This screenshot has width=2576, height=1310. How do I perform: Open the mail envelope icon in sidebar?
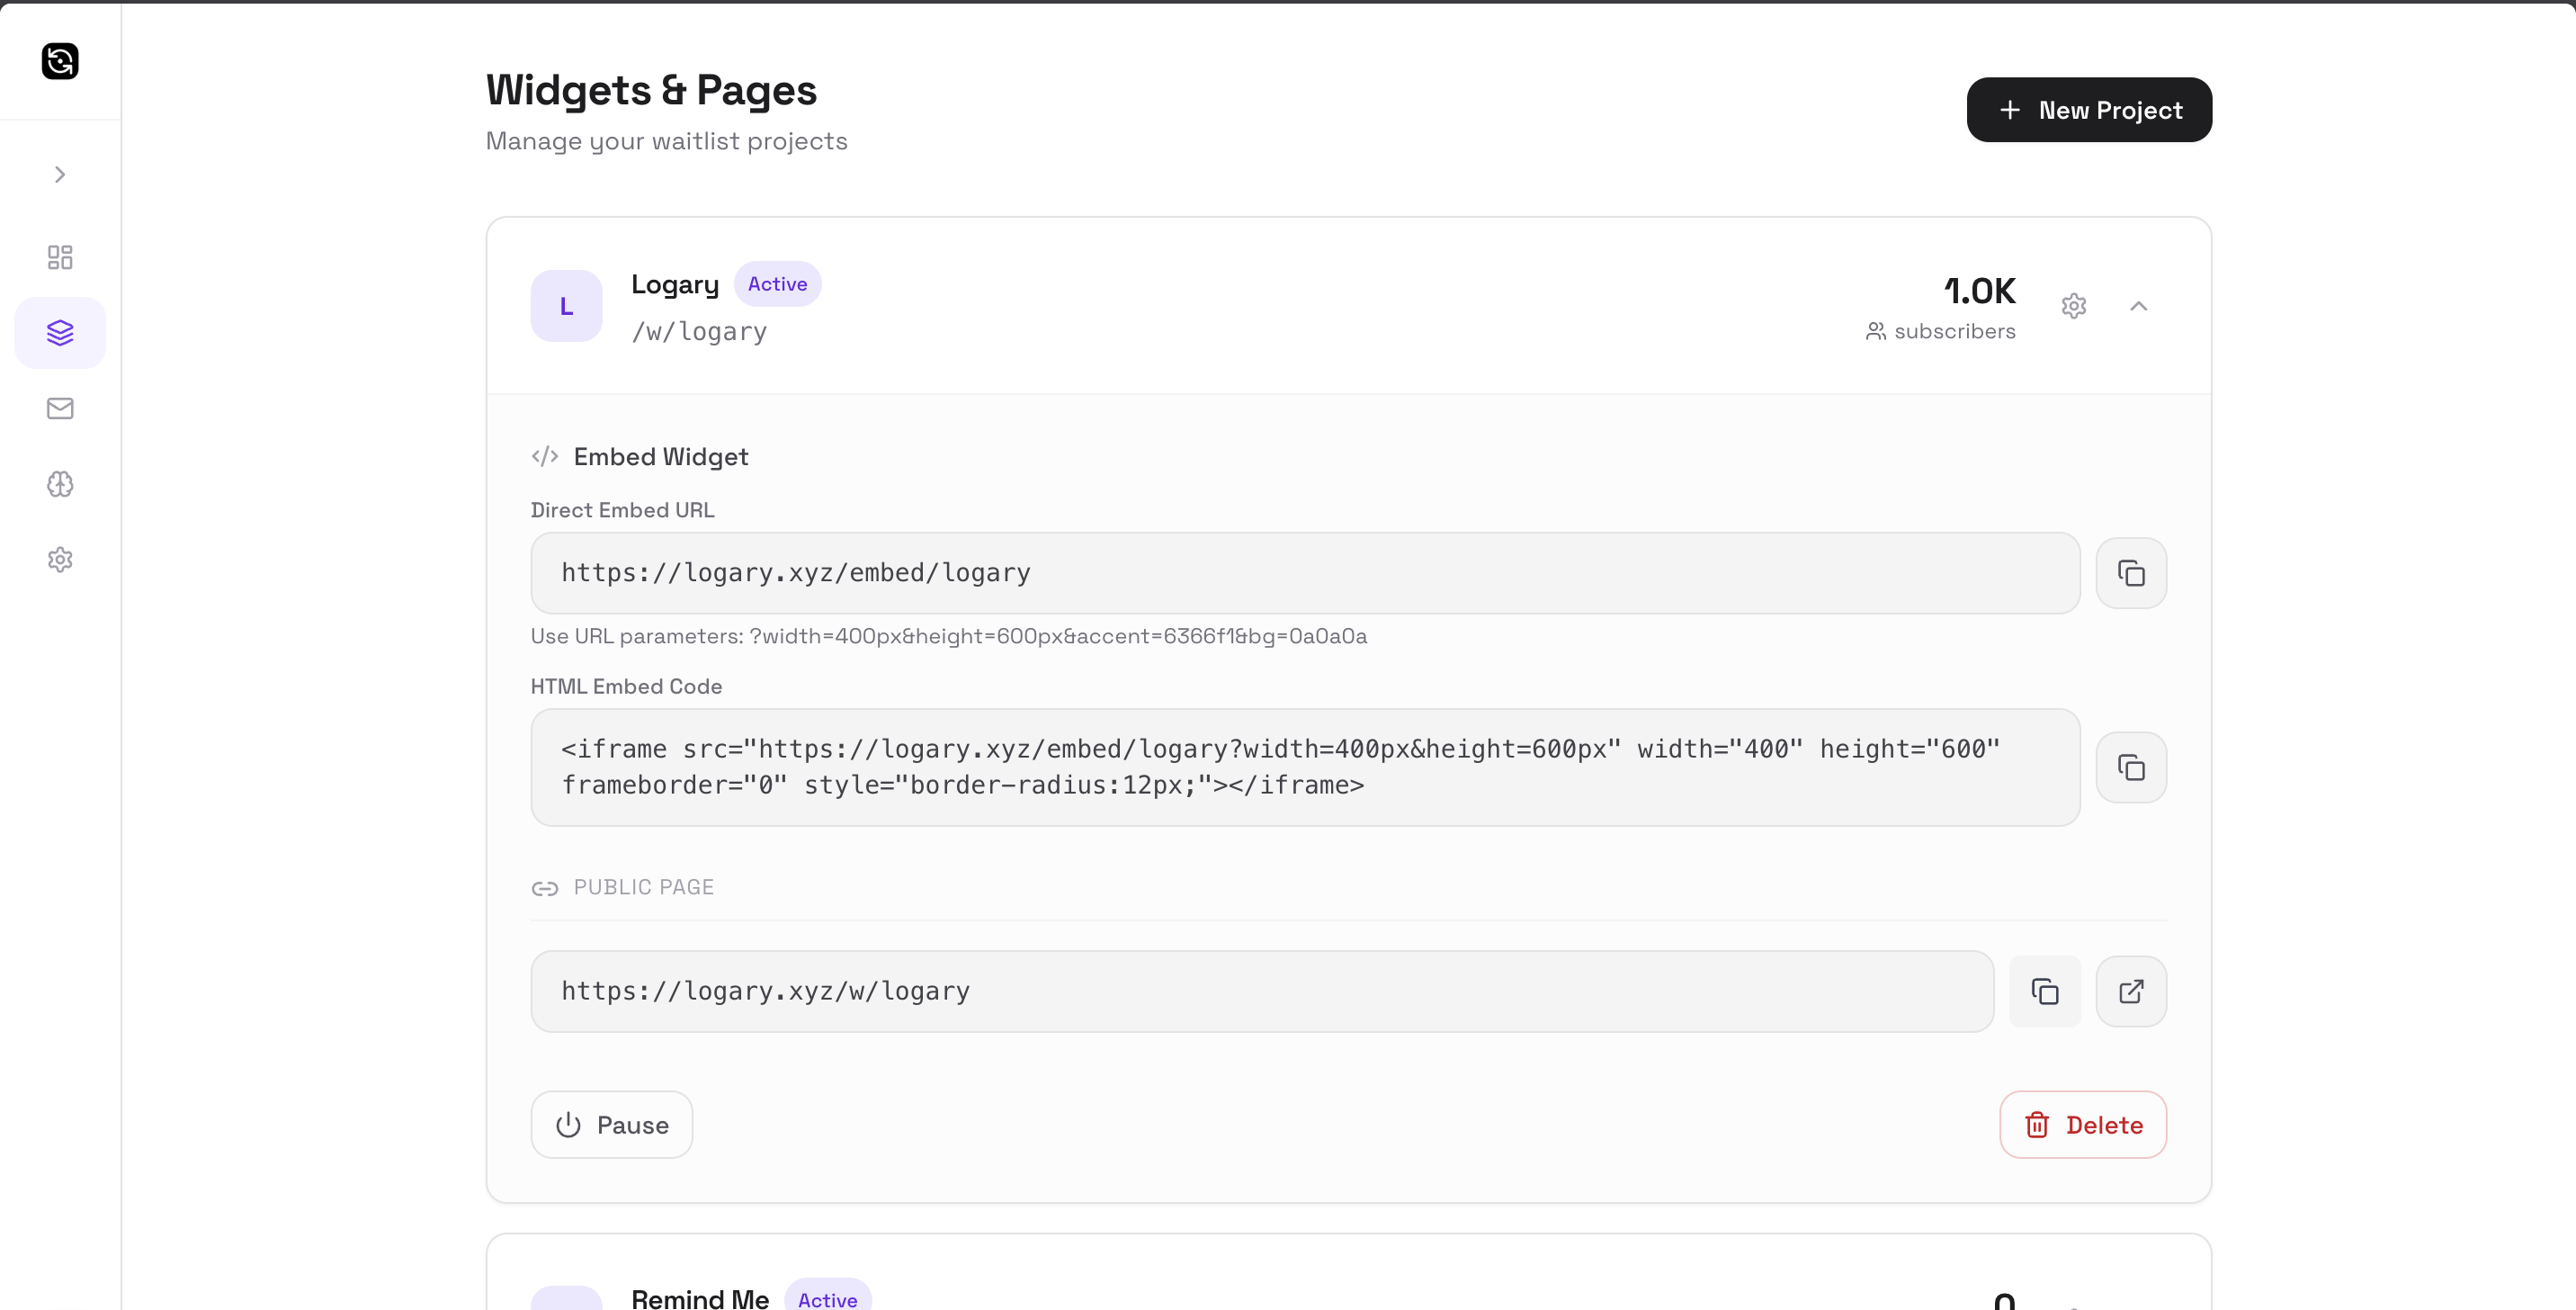[60, 408]
